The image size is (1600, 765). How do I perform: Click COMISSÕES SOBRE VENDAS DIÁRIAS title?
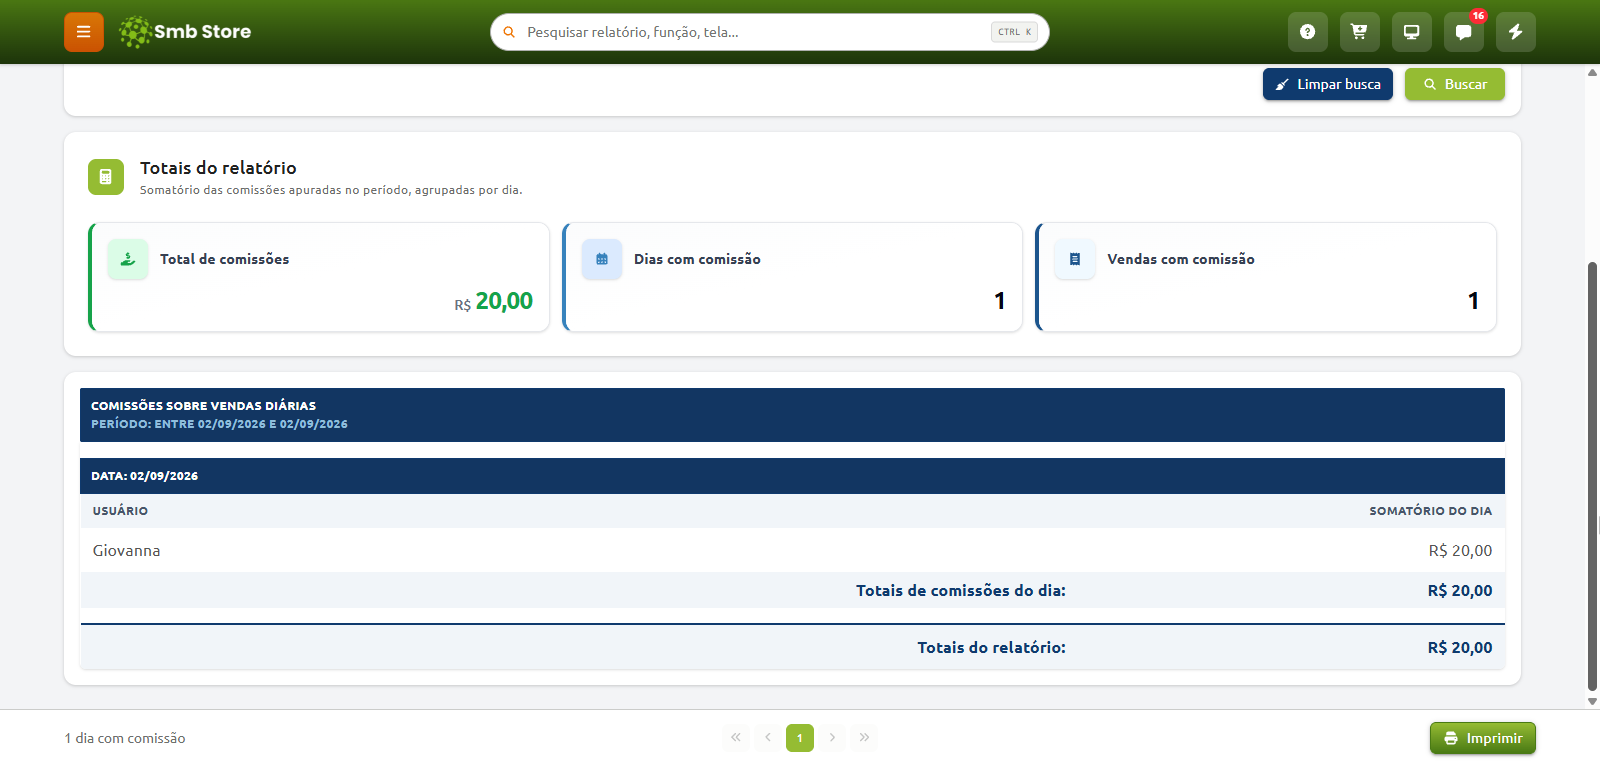pos(203,406)
